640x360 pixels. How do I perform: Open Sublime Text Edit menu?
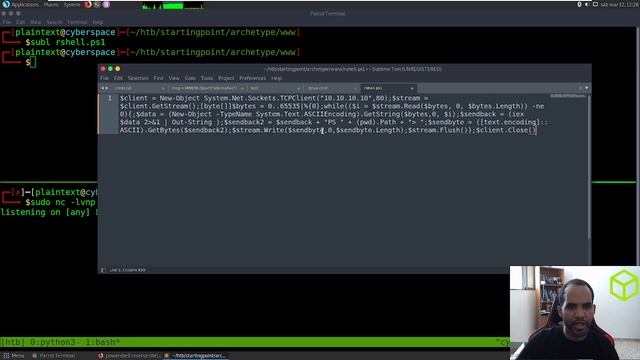click(x=118, y=78)
